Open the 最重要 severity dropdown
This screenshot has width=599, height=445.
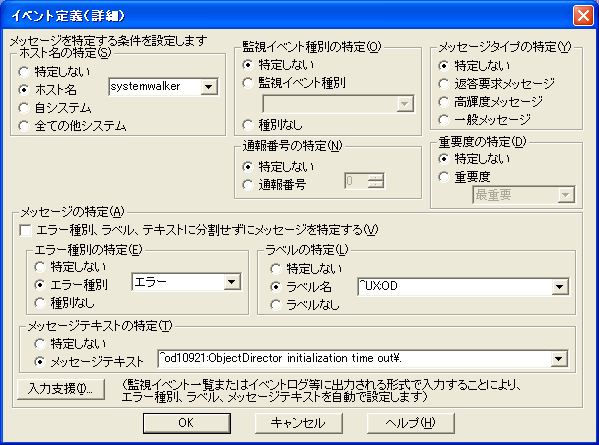[566, 195]
